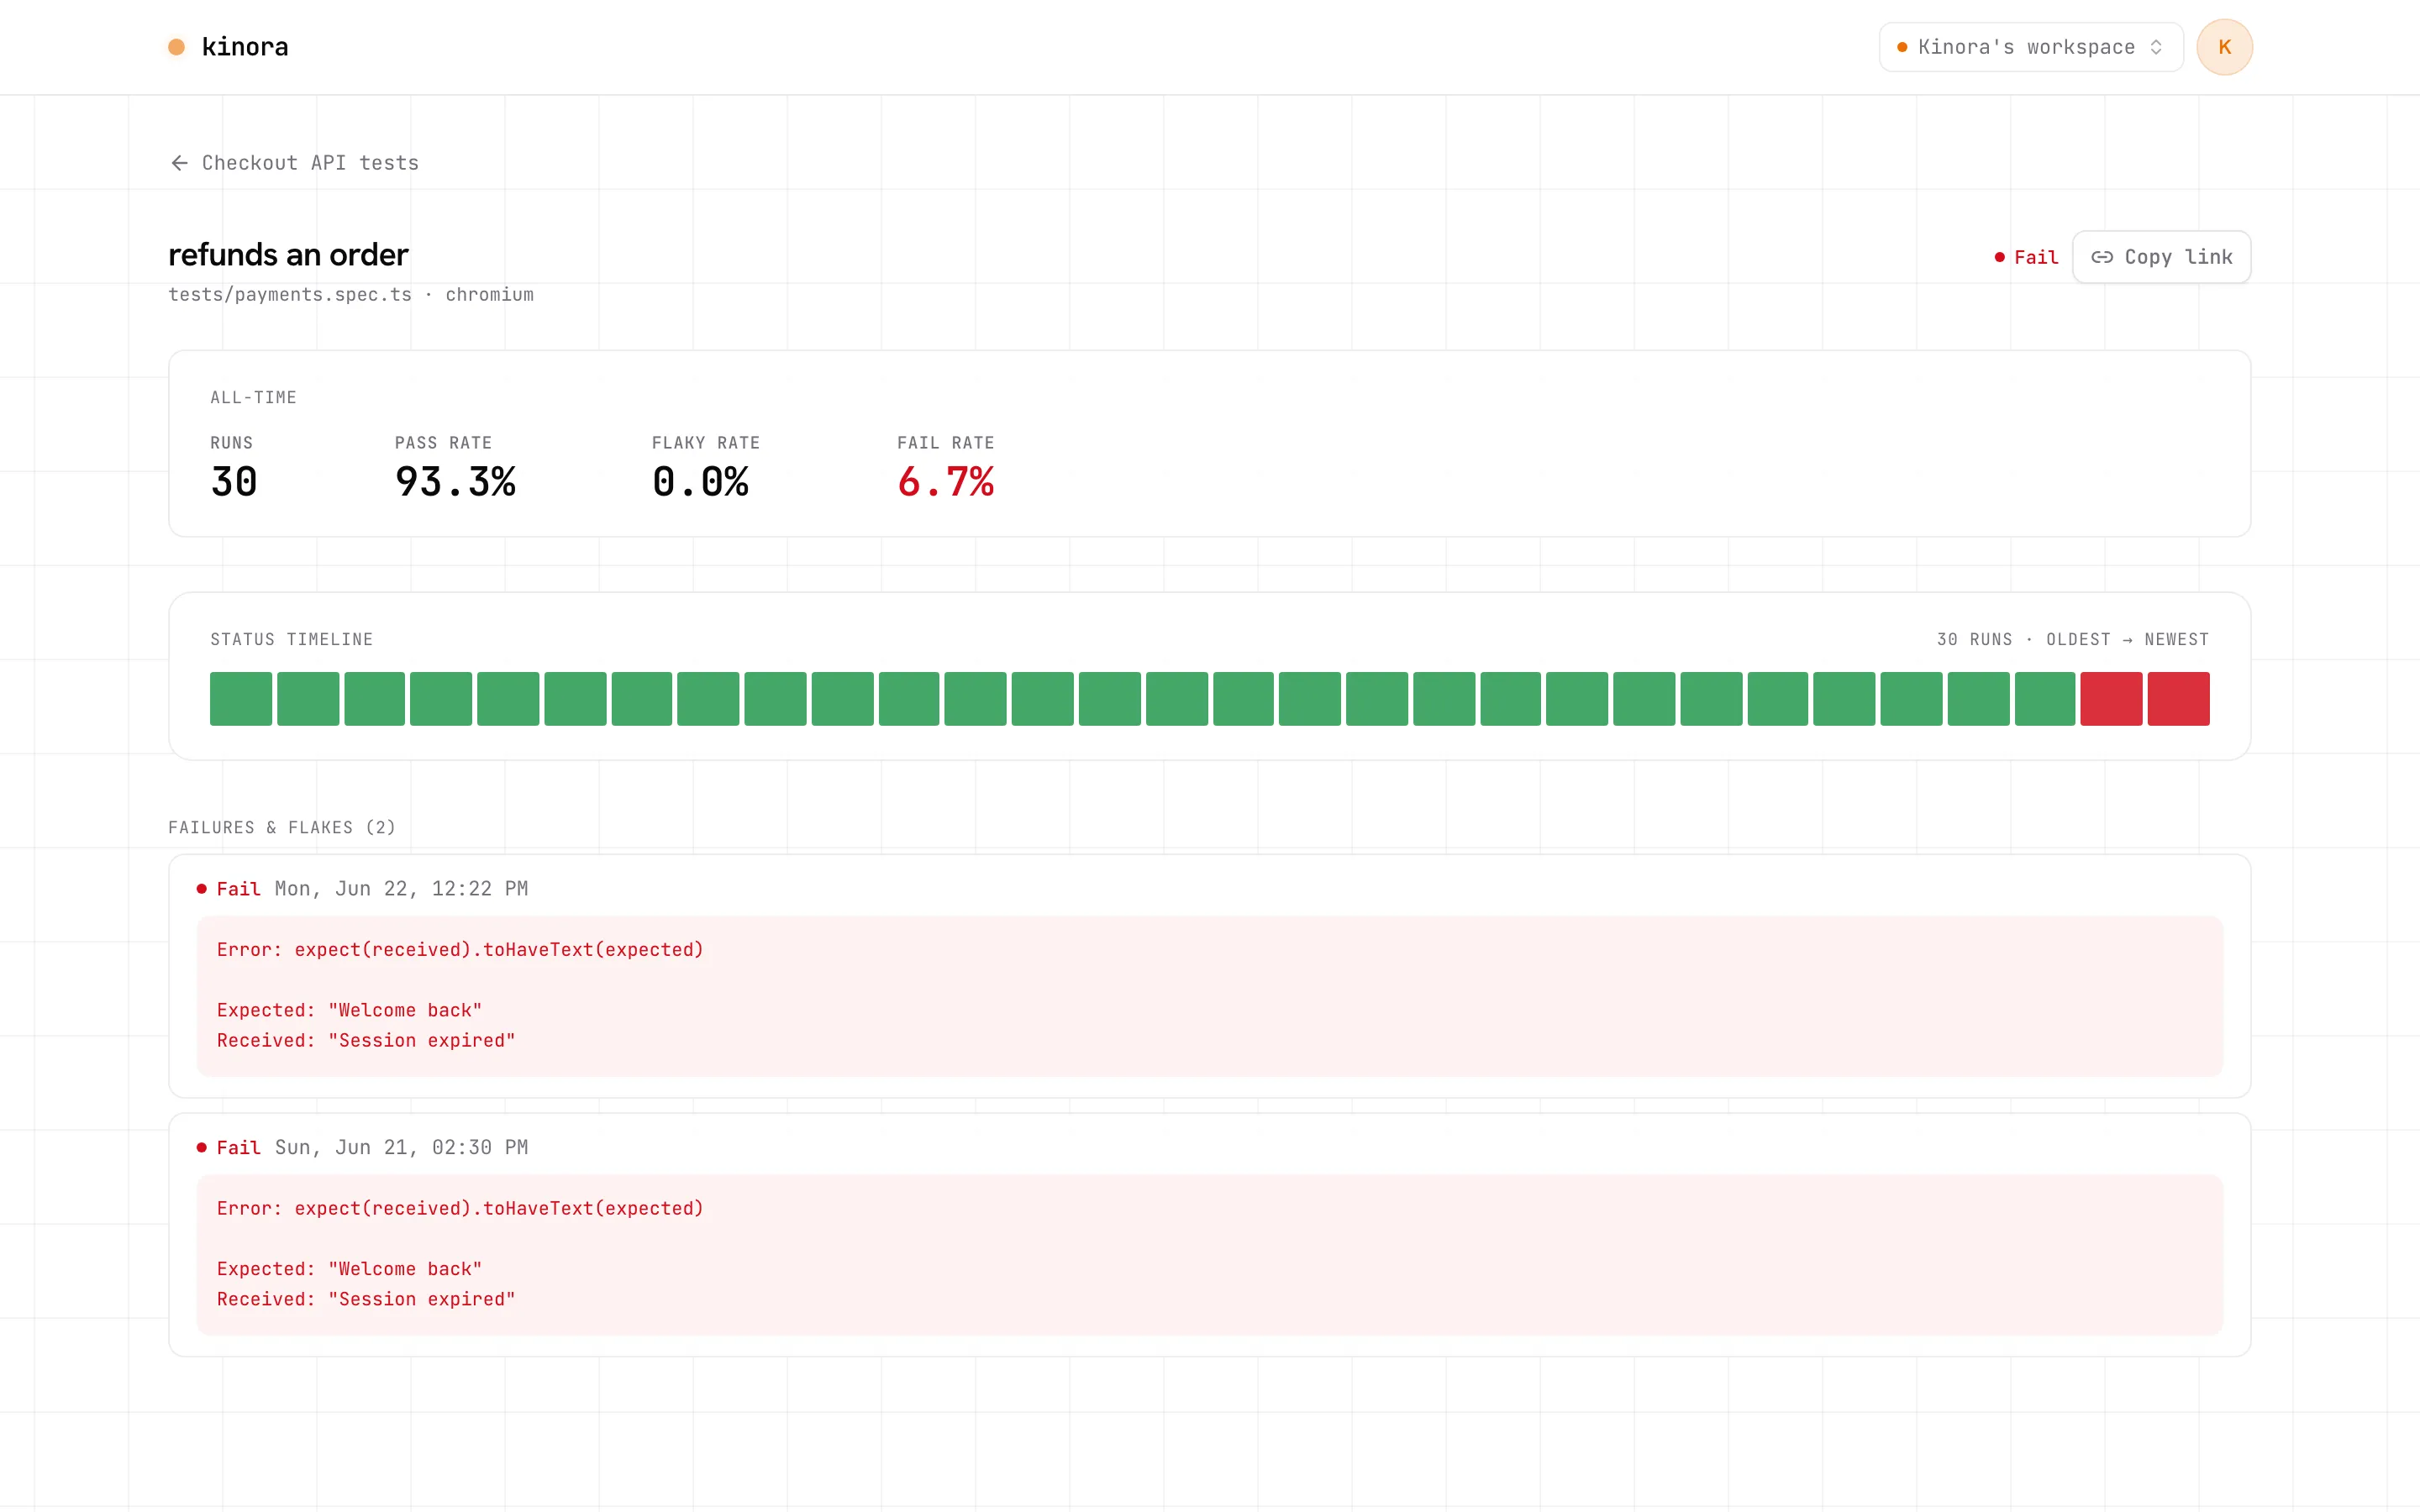Click the Jun 21 failure error message block
Viewport: 2420px width, 1512px height.
[1209, 1254]
